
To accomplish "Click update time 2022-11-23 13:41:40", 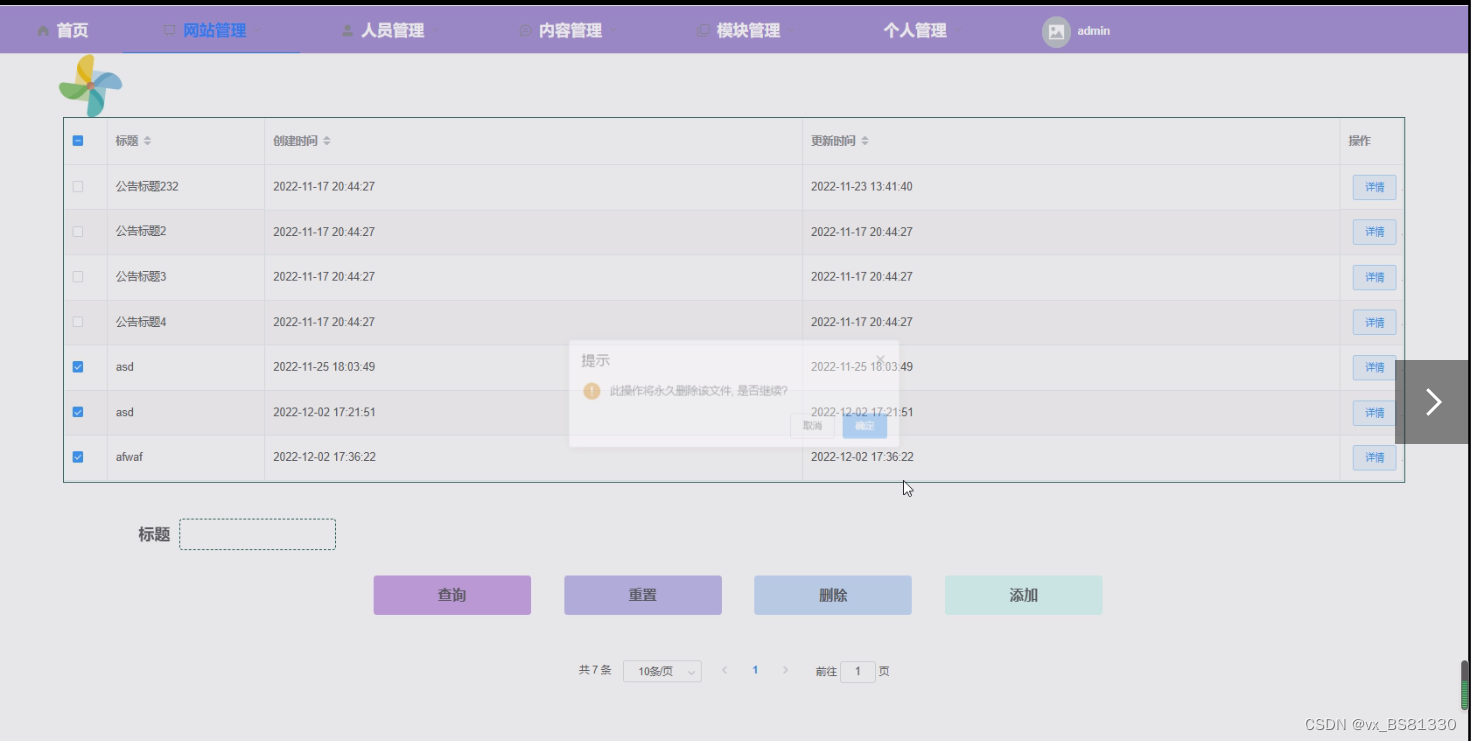I will [862, 187].
